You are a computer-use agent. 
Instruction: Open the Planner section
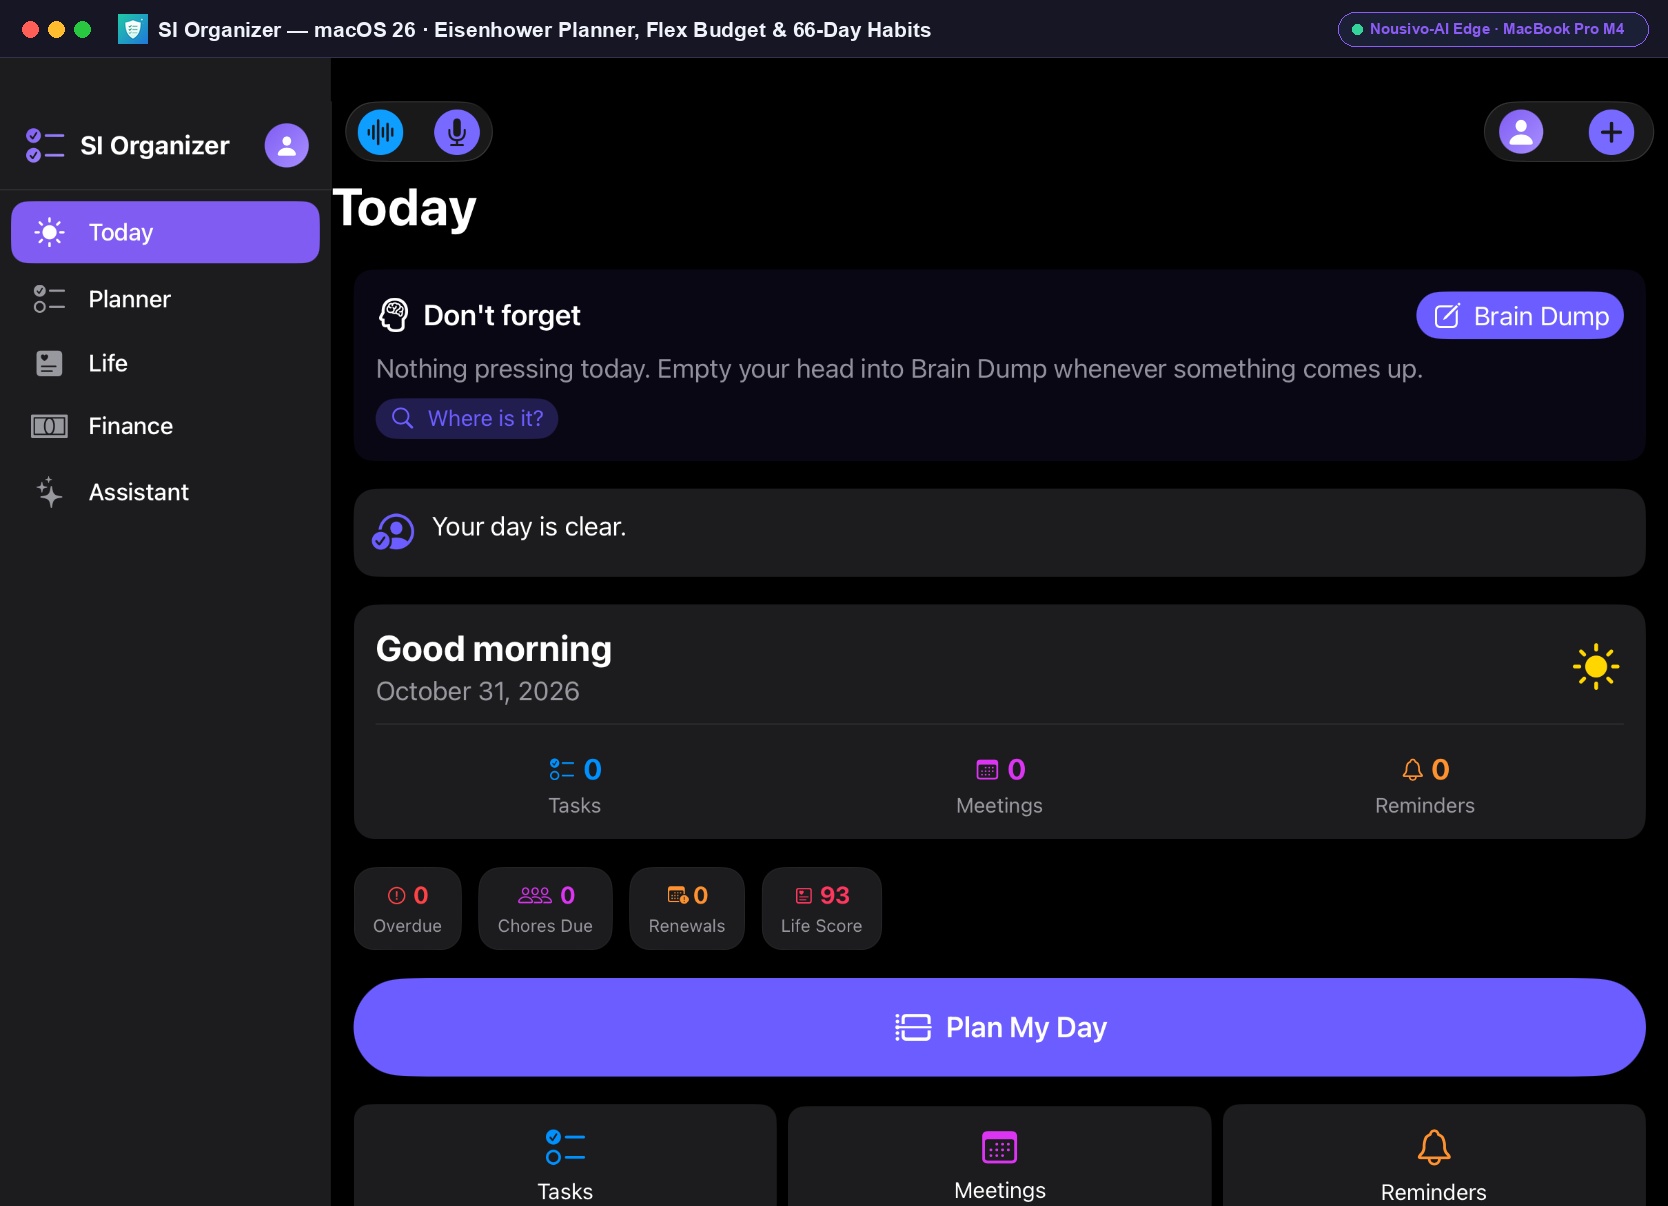(165, 299)
